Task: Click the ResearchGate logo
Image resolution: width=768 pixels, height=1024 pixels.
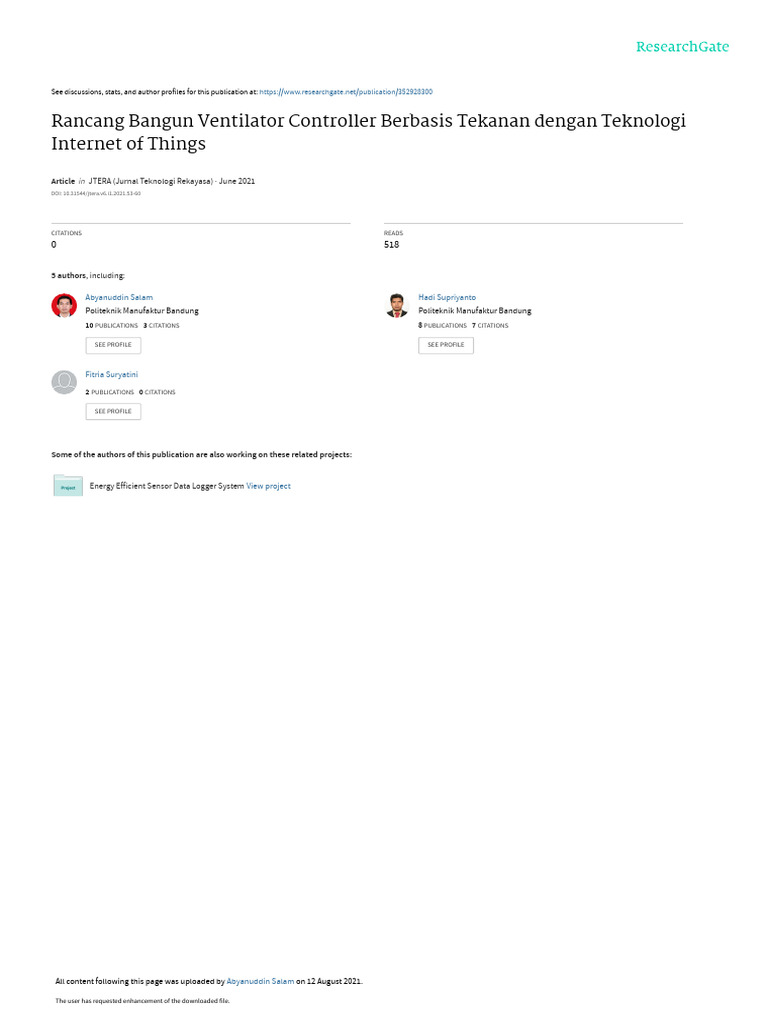Action: tap(682, 47)
